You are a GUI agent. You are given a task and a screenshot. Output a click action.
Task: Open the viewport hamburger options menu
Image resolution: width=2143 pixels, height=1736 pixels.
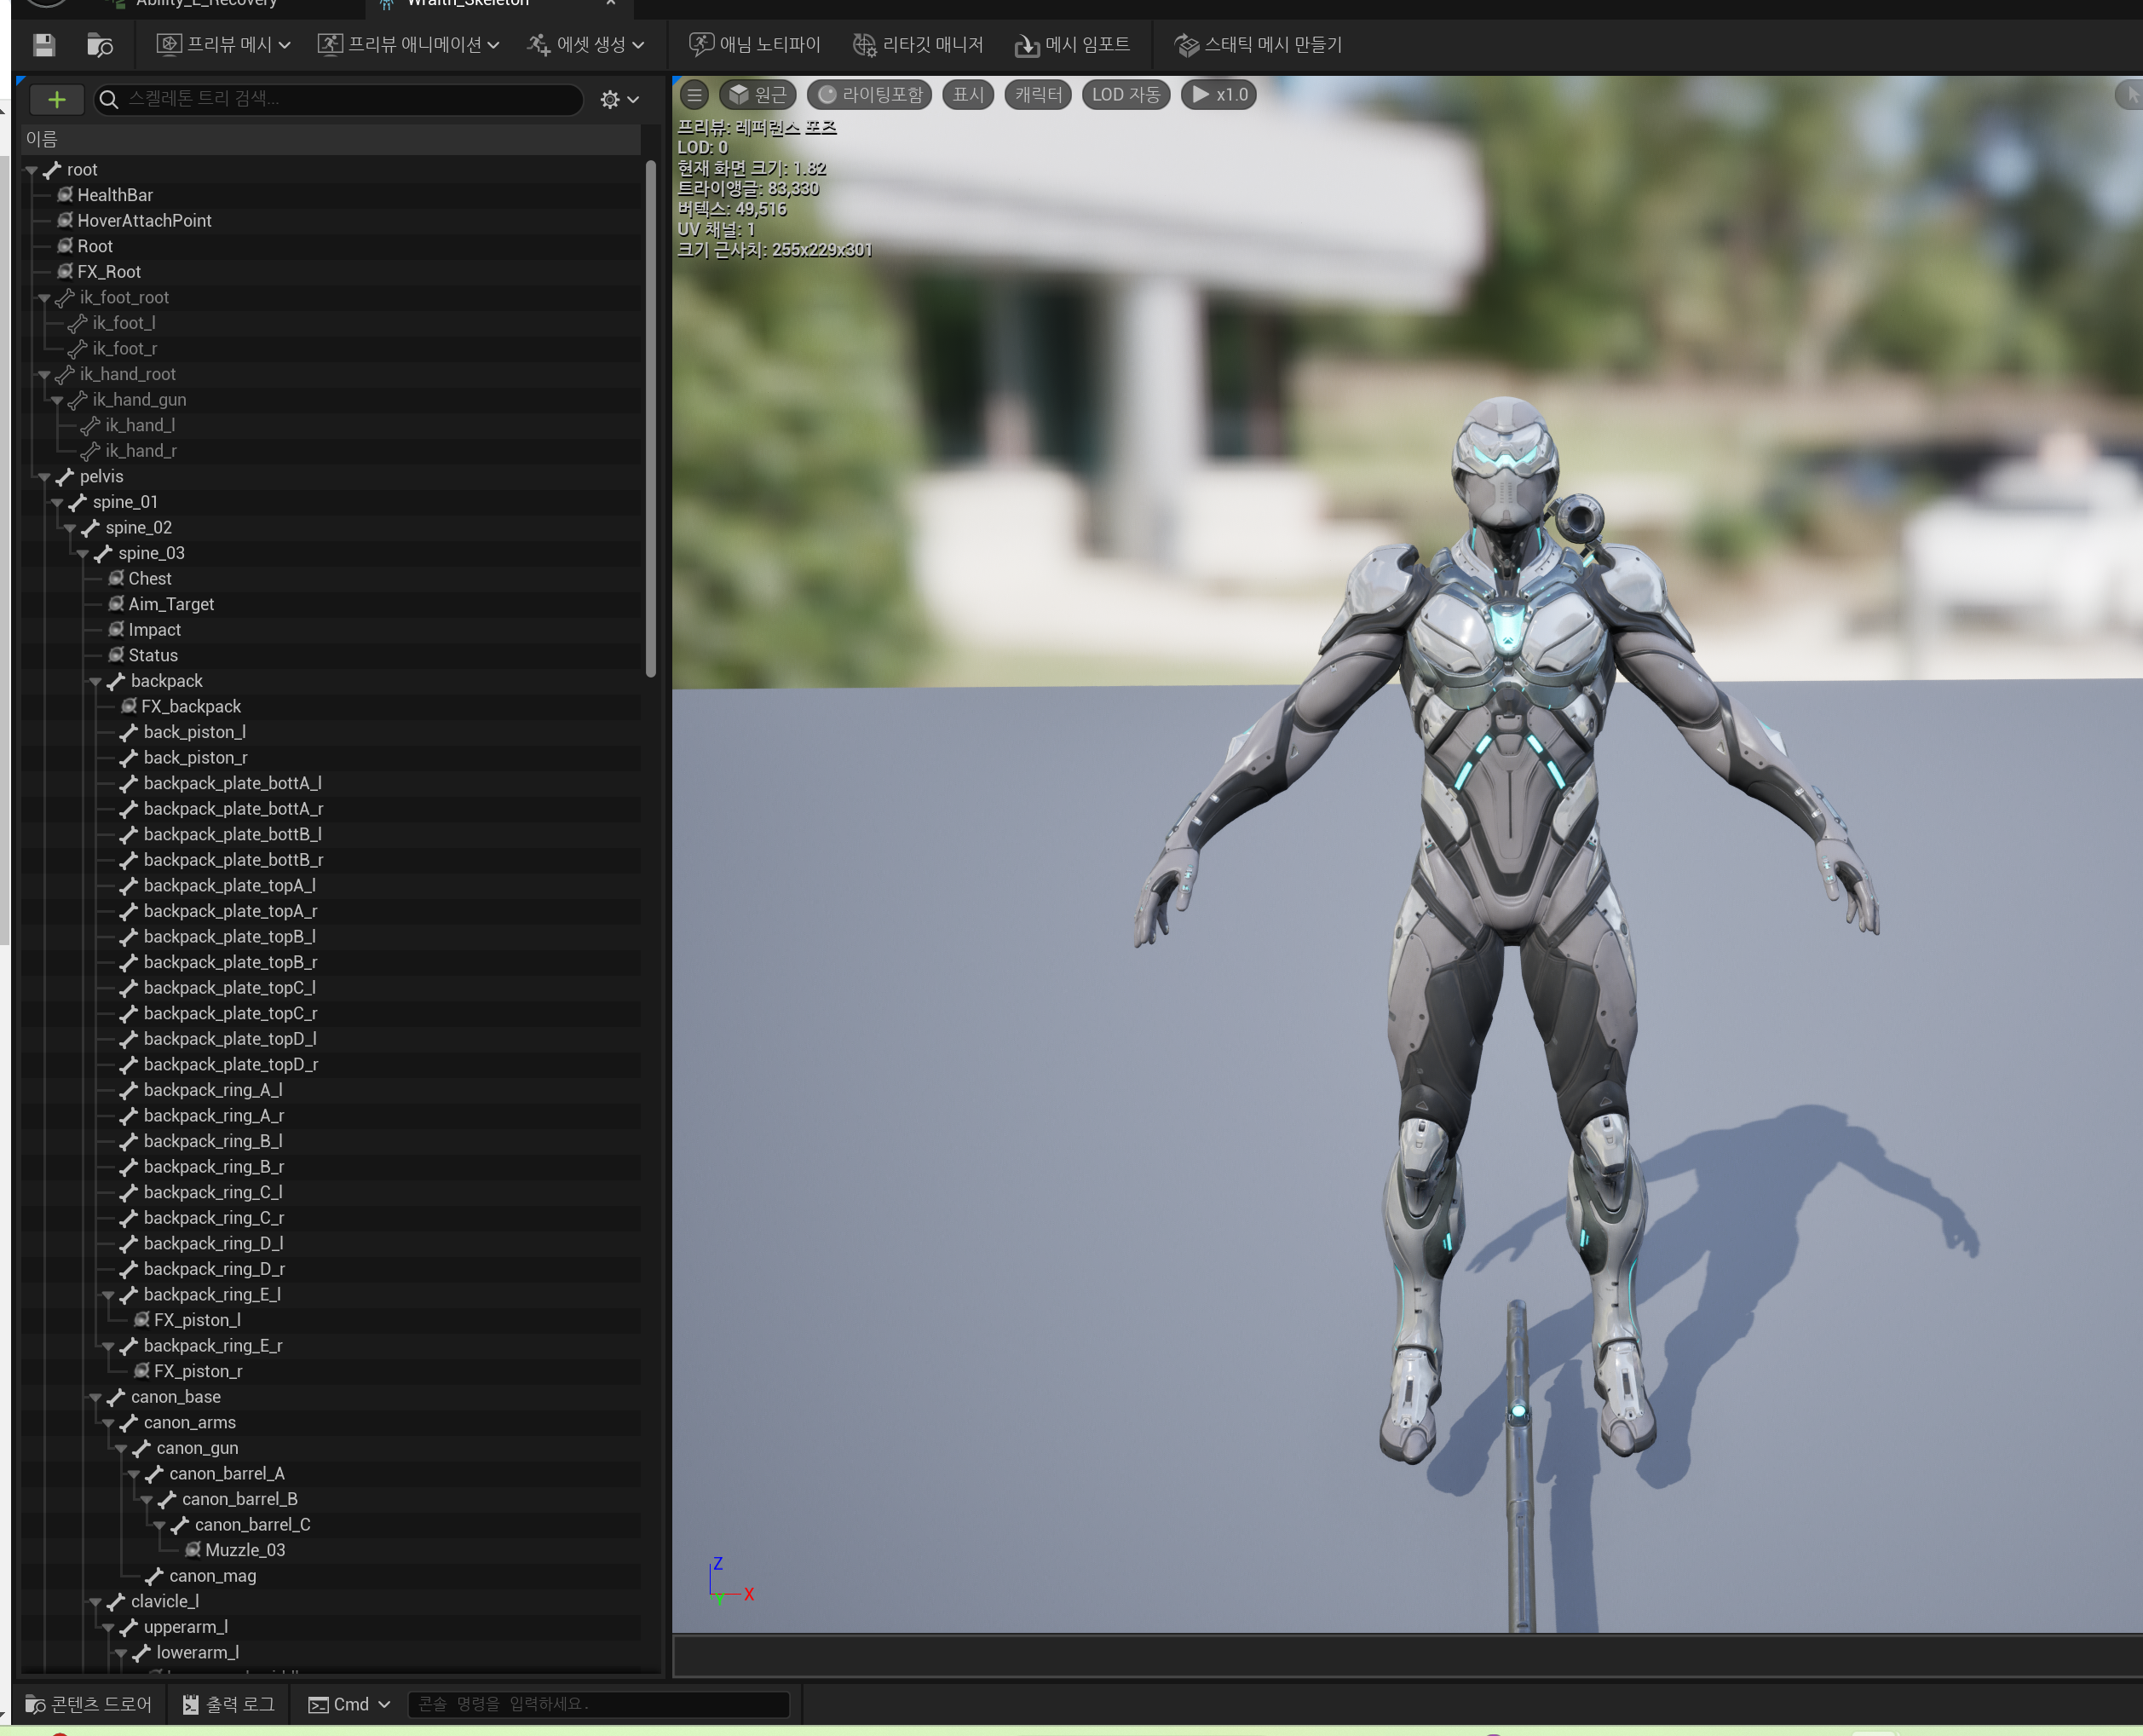pyautogui.click(x=694, y=95)
